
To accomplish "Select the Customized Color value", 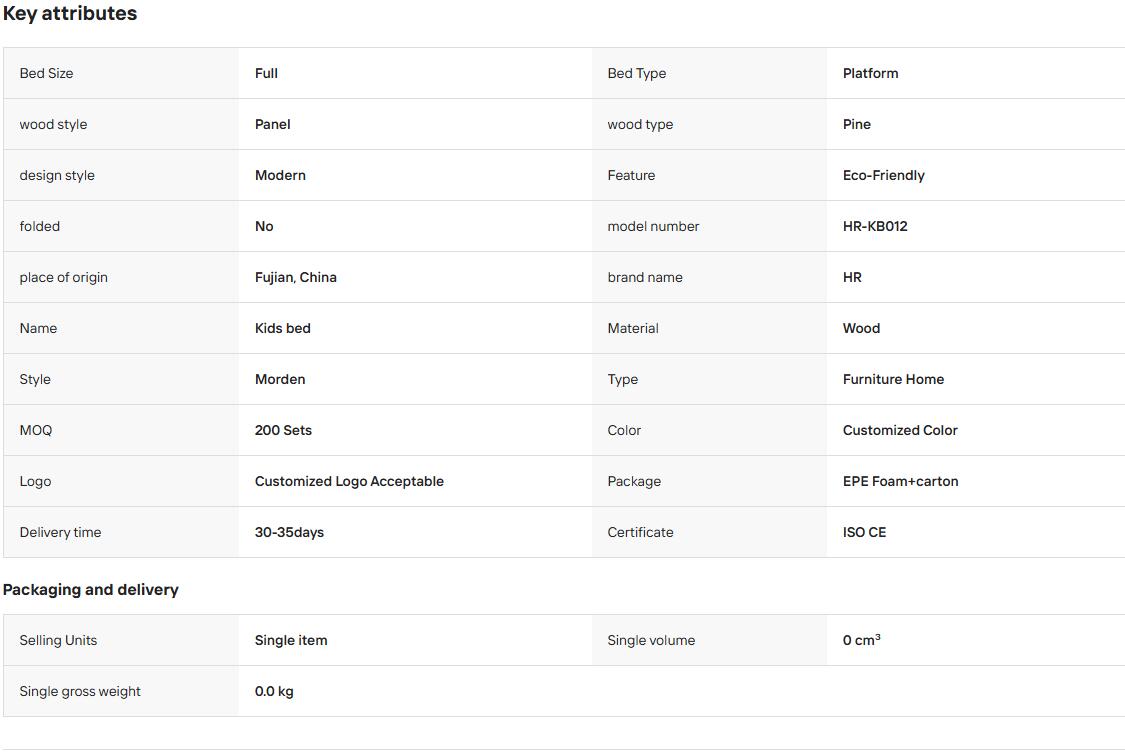I will pos(900,430).
